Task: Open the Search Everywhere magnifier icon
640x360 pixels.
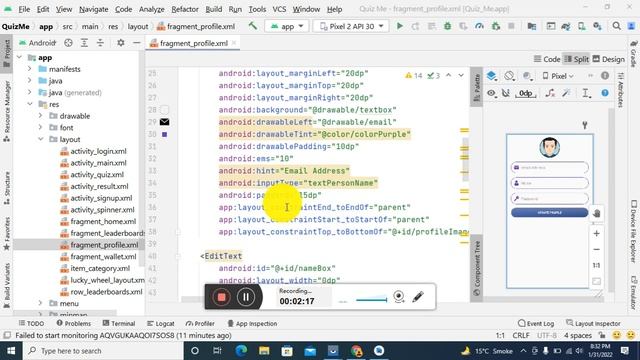Action: point(616,26)
